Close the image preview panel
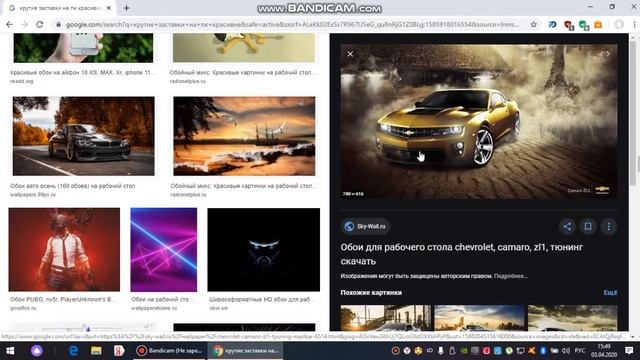This screenshot has height=360, width=640. point(350,54)
